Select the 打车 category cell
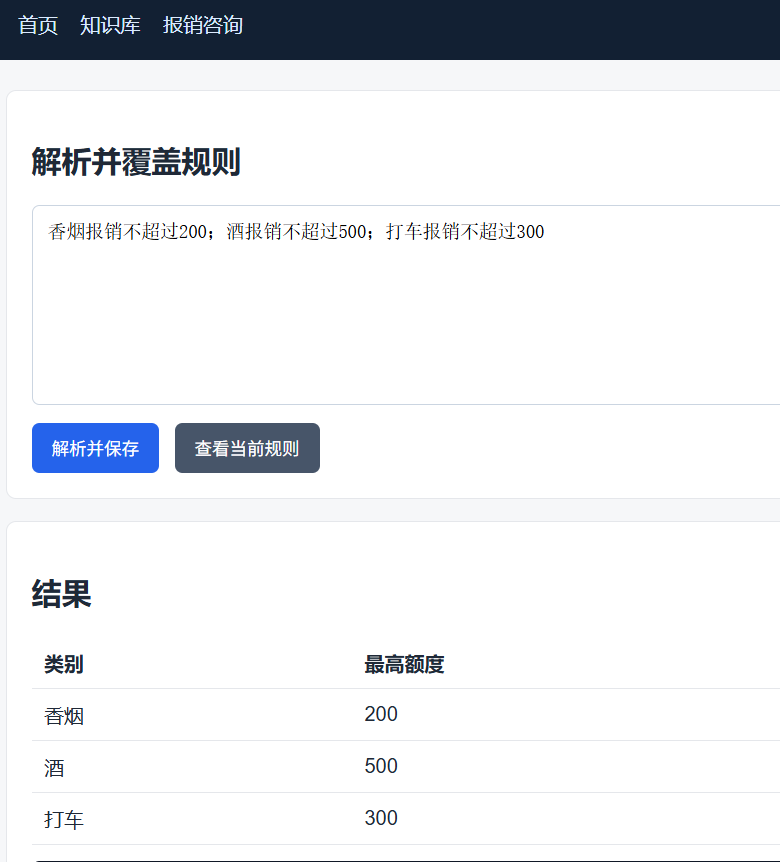This screenshot has width=780, height=862. click(64, 820)
